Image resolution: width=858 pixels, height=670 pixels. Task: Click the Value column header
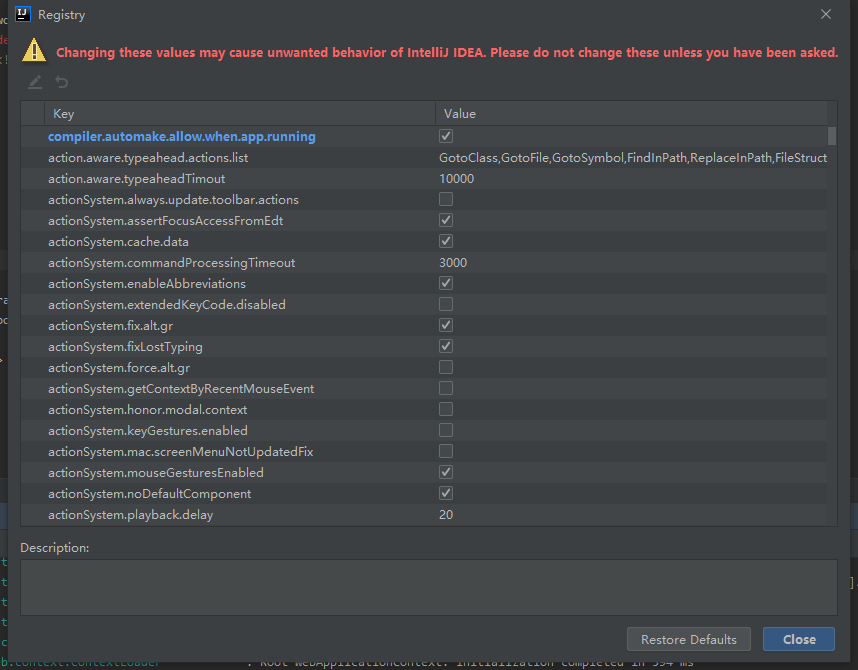coord(631,114)
